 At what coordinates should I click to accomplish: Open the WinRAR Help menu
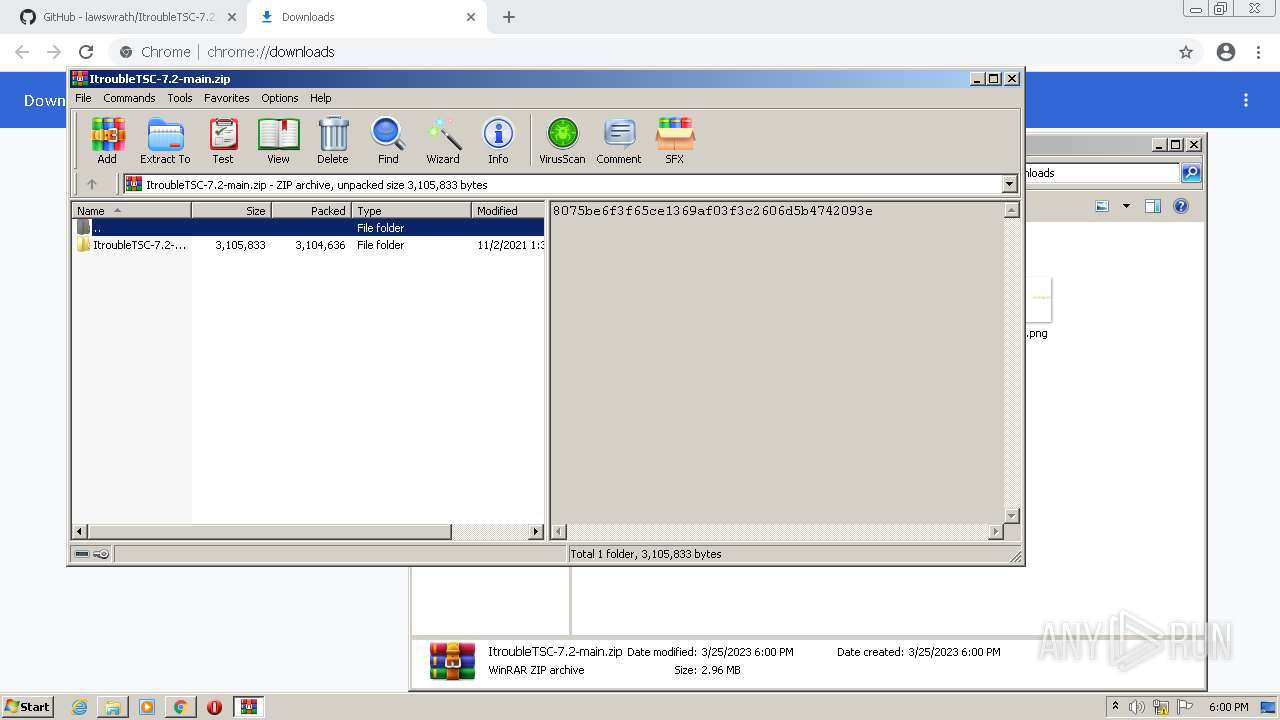[x=321, y=98]
